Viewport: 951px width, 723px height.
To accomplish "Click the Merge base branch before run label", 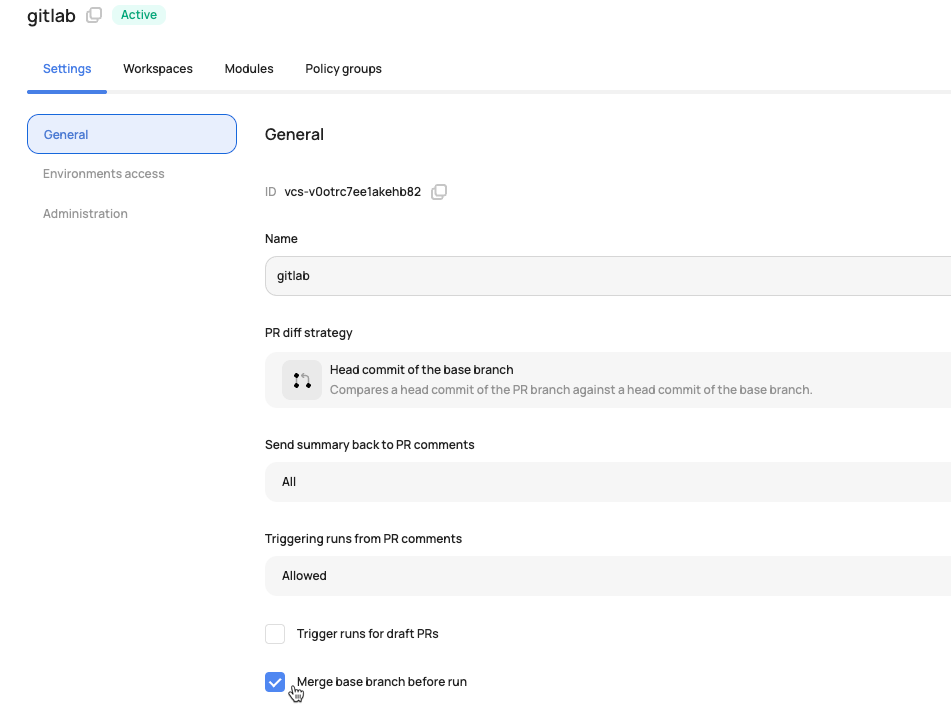I will pos(381,682).
